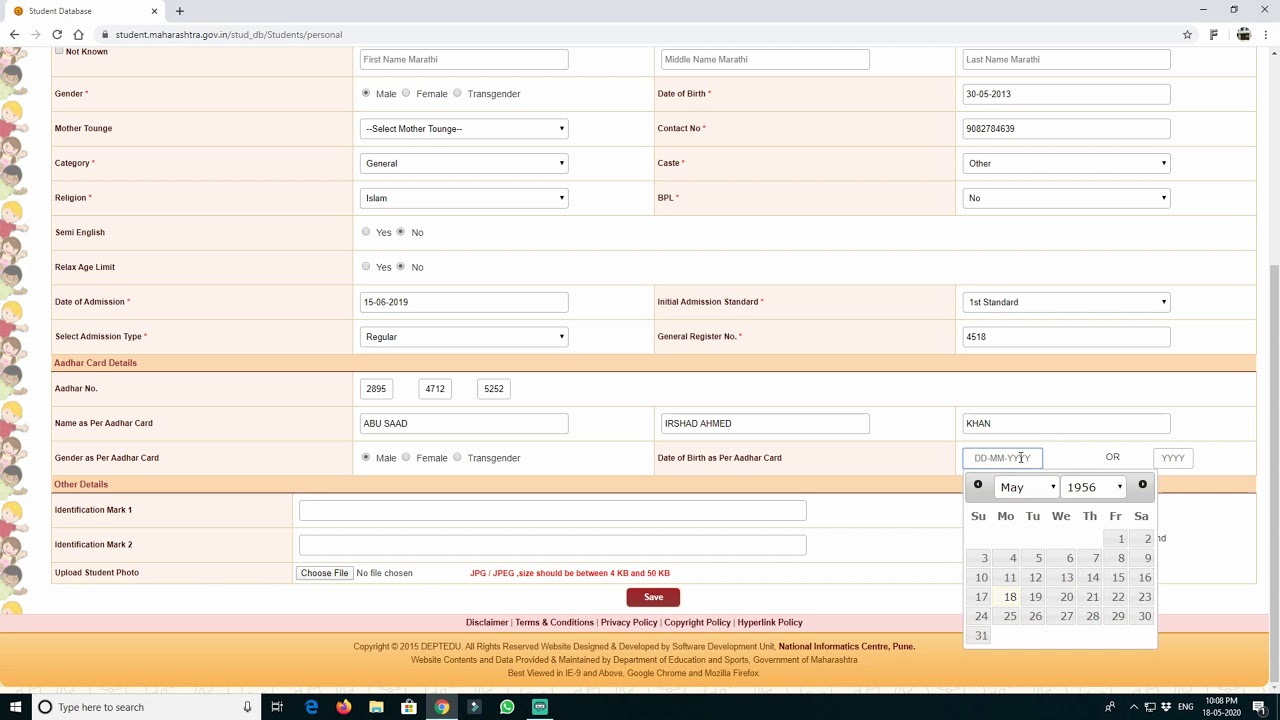
Task: Go back to the previous page
Action: coord(14,34)
